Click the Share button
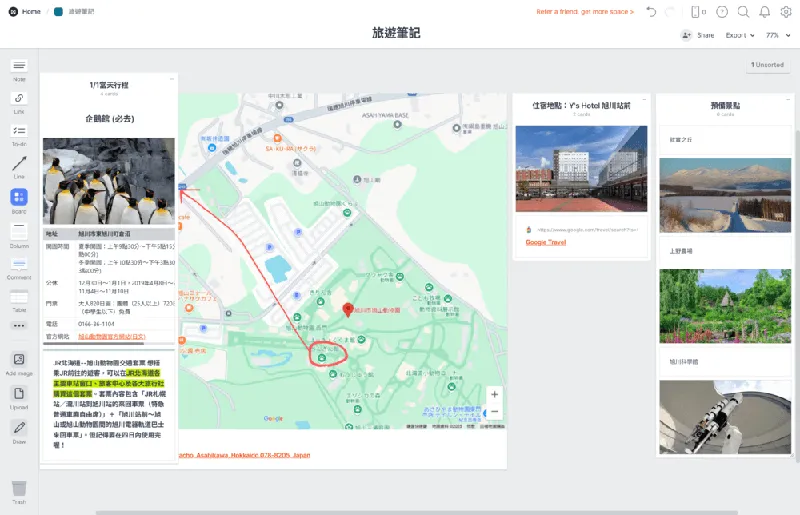Image resolution: width=800 pixels, height=515 pixels. [697, 35]
